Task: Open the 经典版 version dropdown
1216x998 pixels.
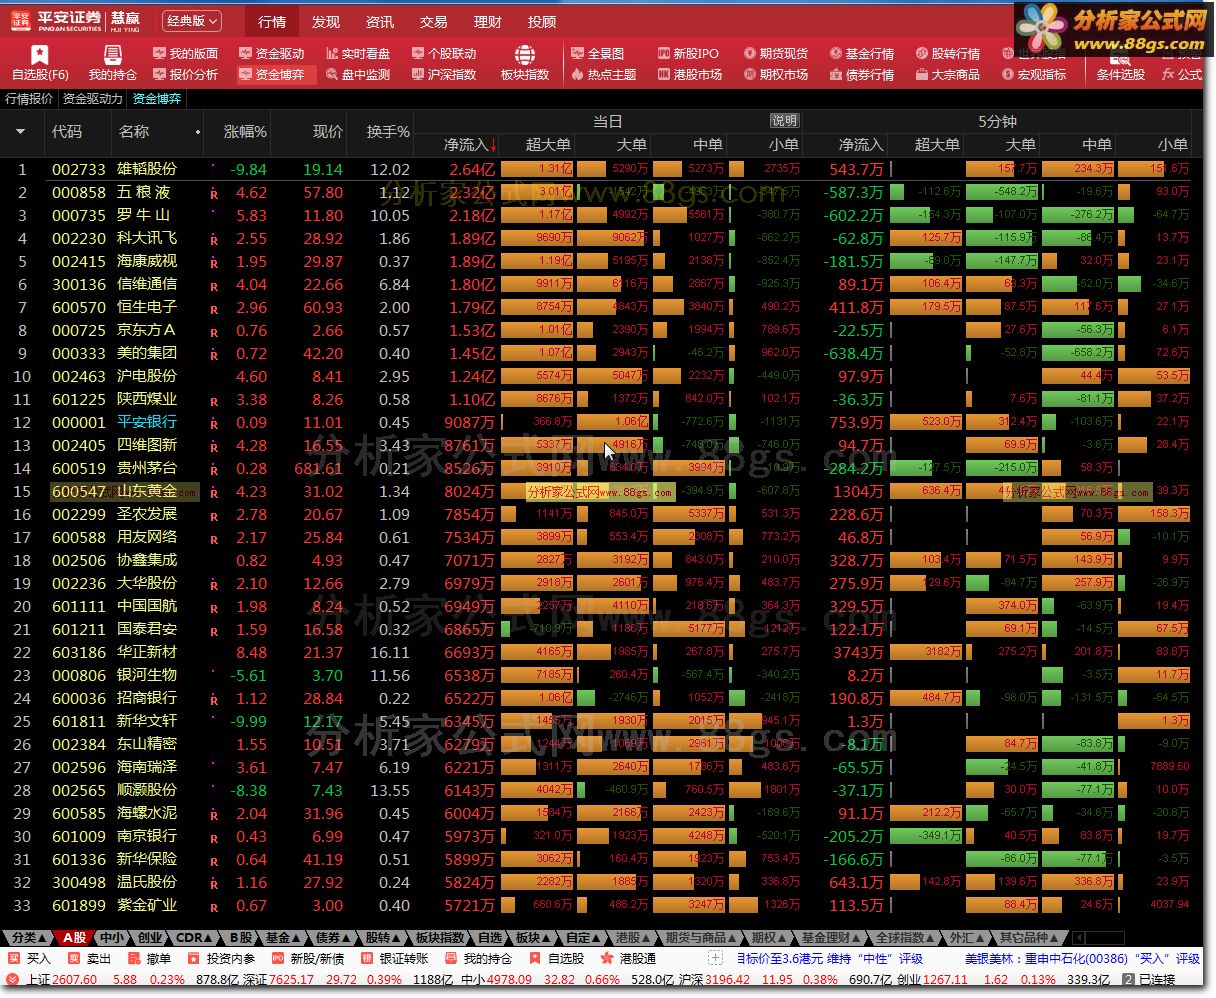Action: click(x=192, y=20)
